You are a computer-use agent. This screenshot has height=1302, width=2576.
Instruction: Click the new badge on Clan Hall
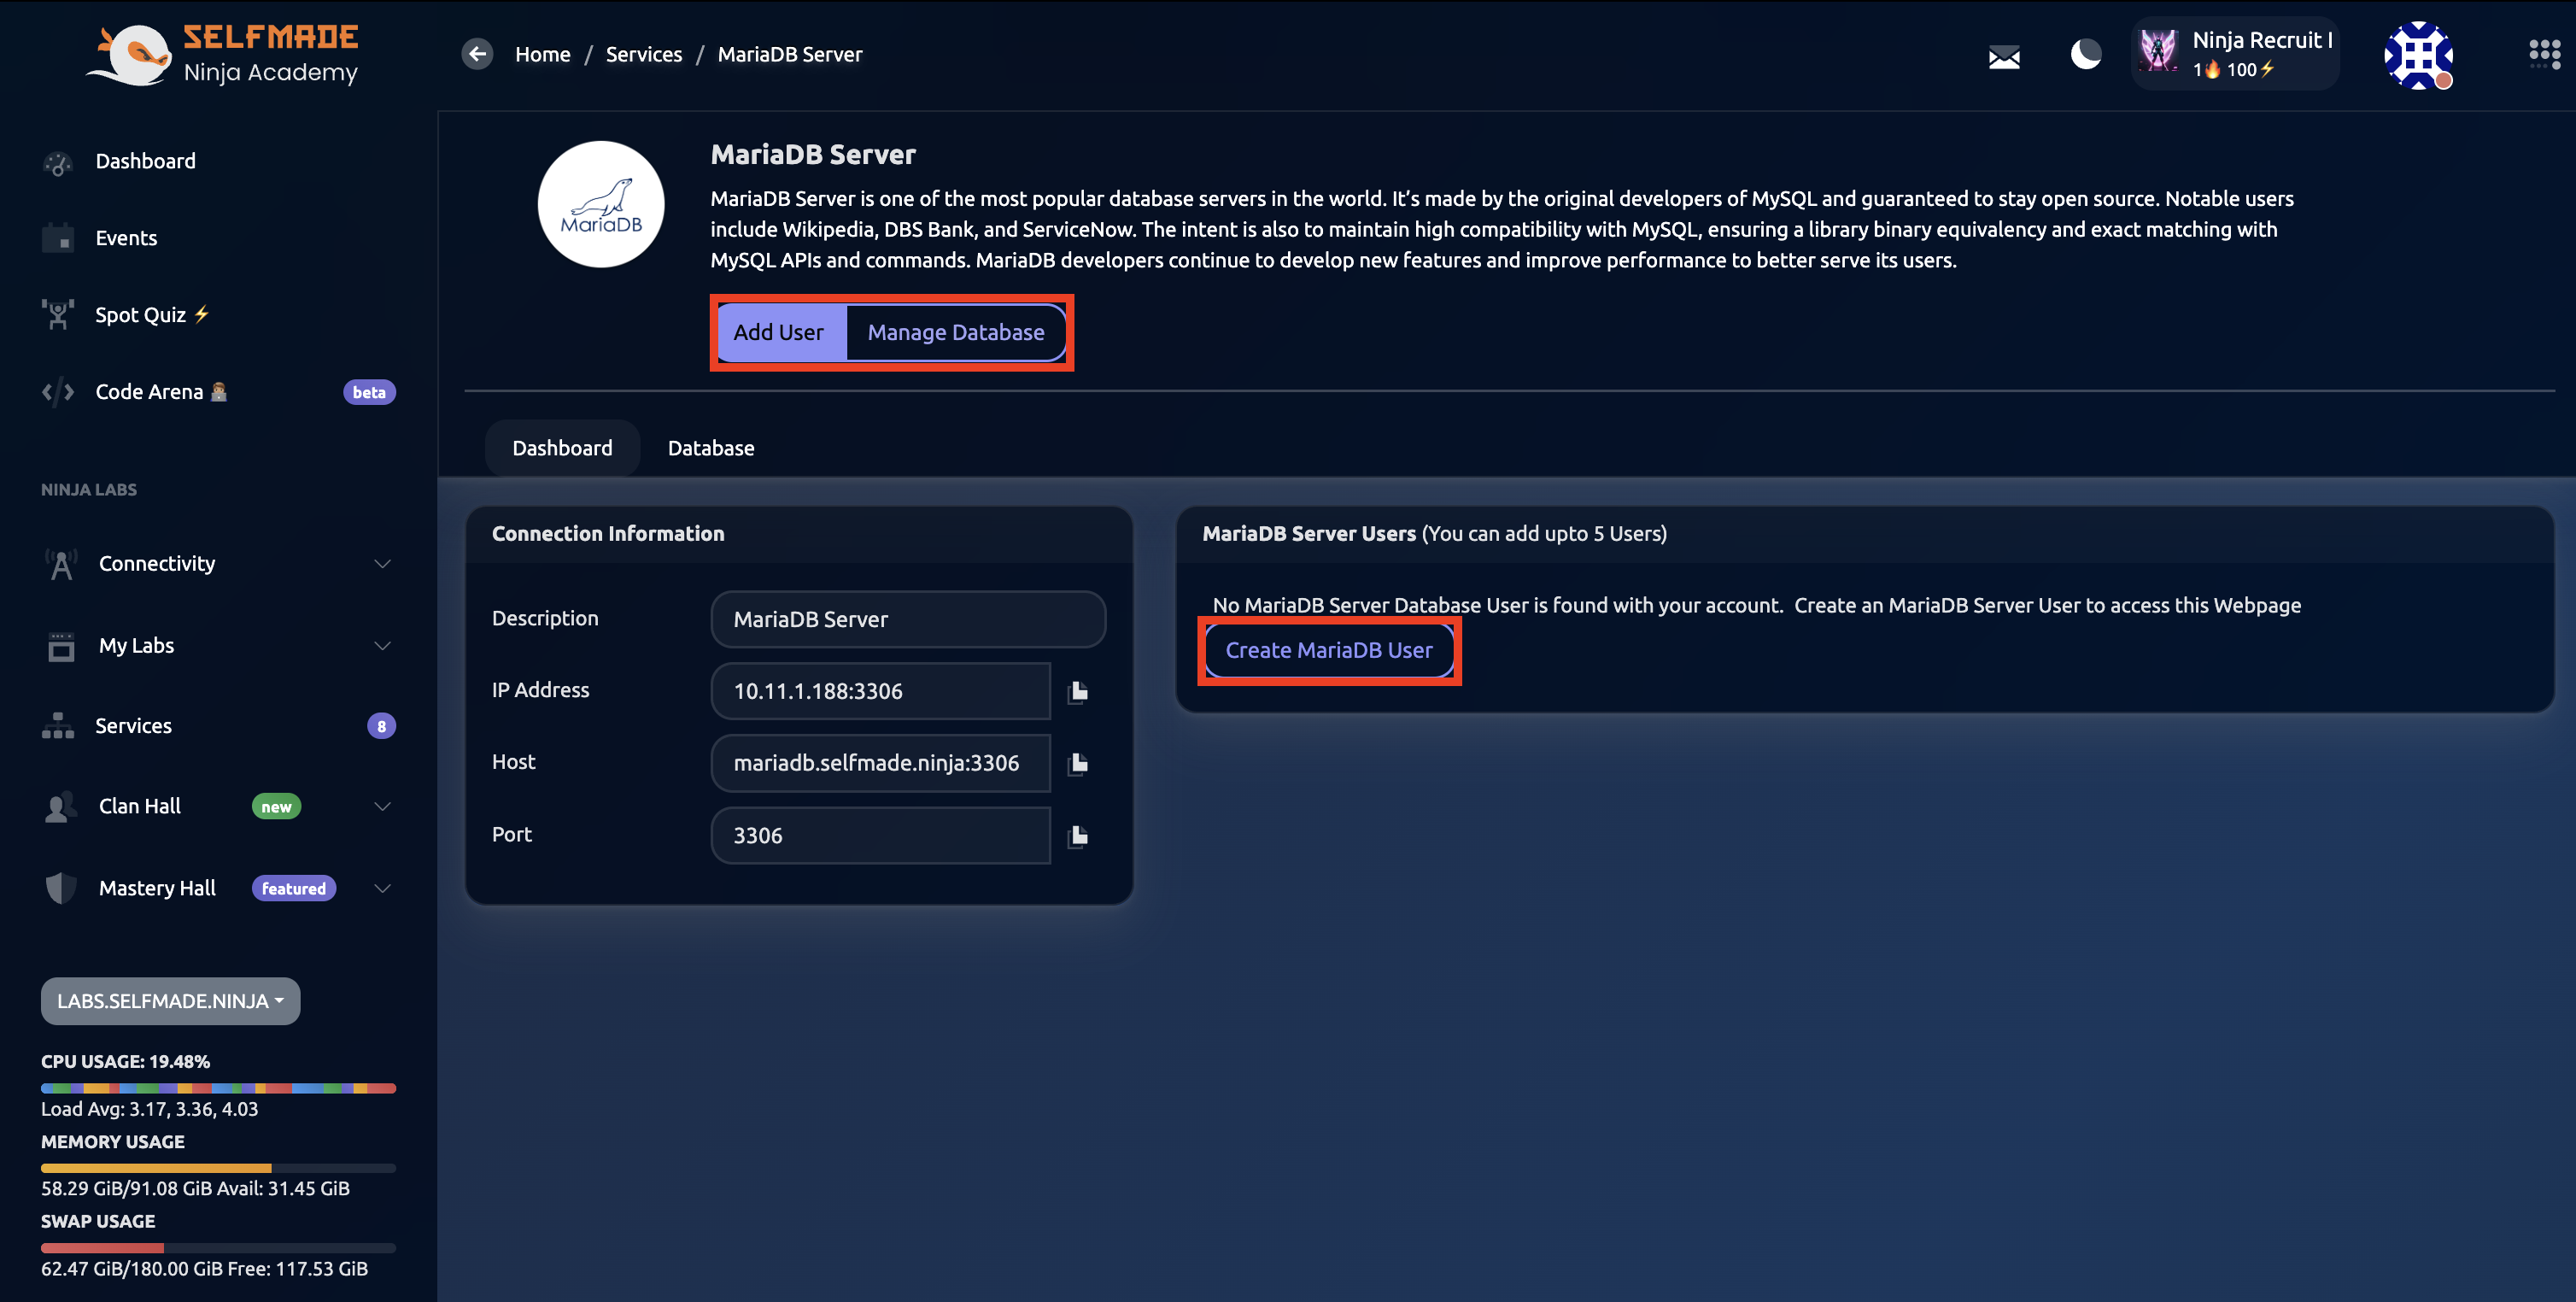click(276, 807)
